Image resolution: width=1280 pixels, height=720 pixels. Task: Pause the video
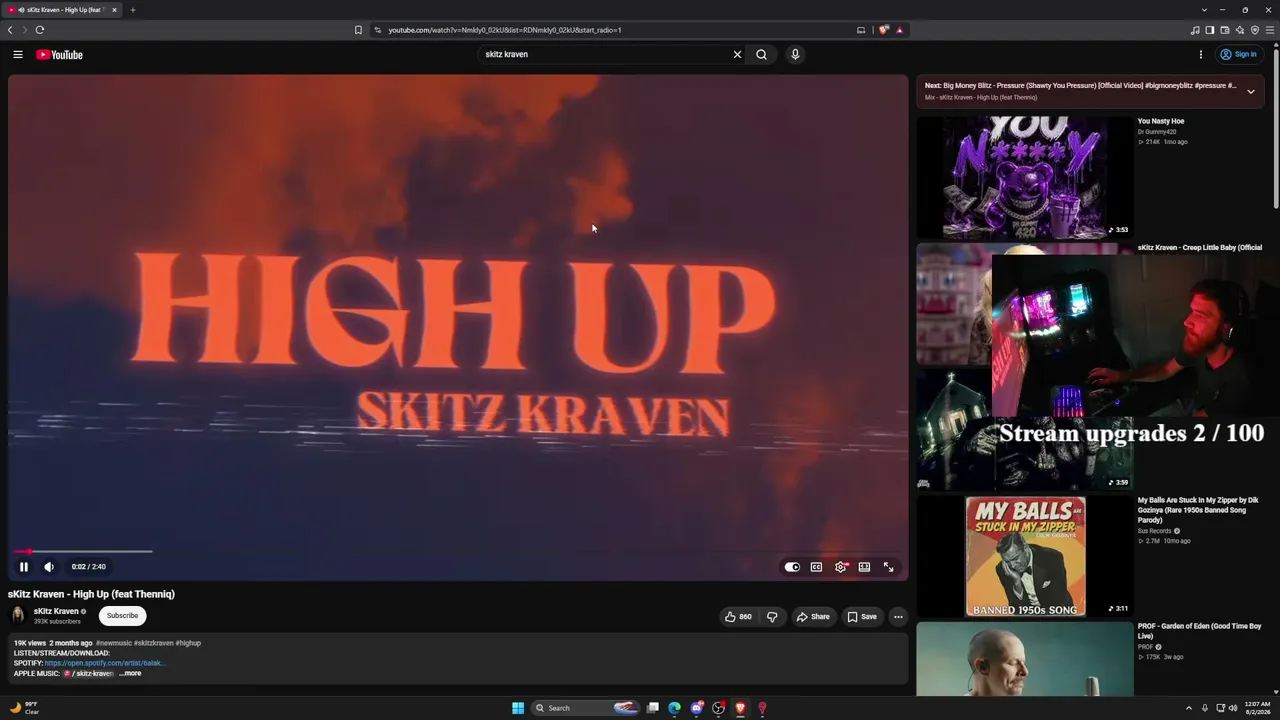pyautogui.click(x=24, y=567)
